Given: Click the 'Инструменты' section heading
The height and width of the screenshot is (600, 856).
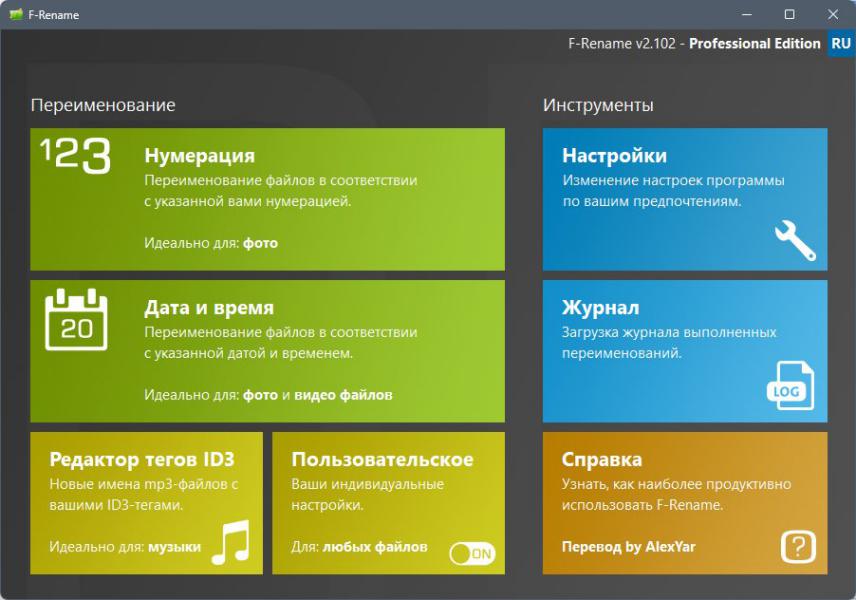Looking at the screenshot, I should coord(598,105).
